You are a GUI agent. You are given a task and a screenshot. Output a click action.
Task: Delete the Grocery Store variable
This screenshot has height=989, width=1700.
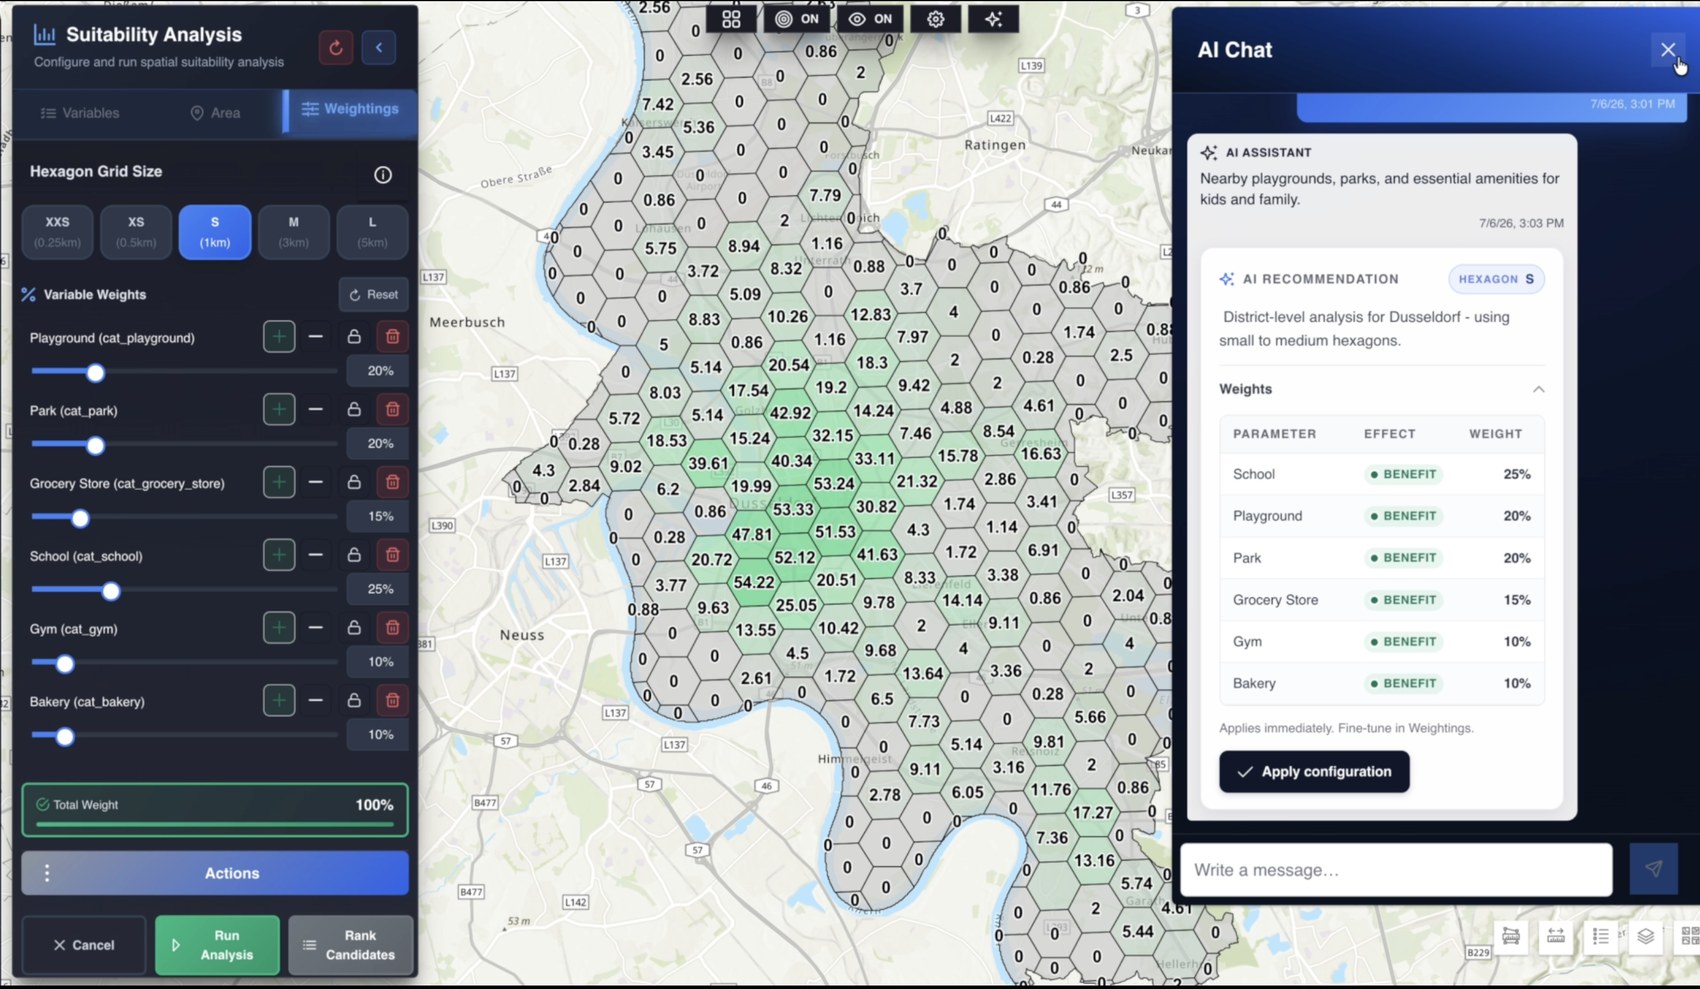pyautogui.click(x=392, y=482)
